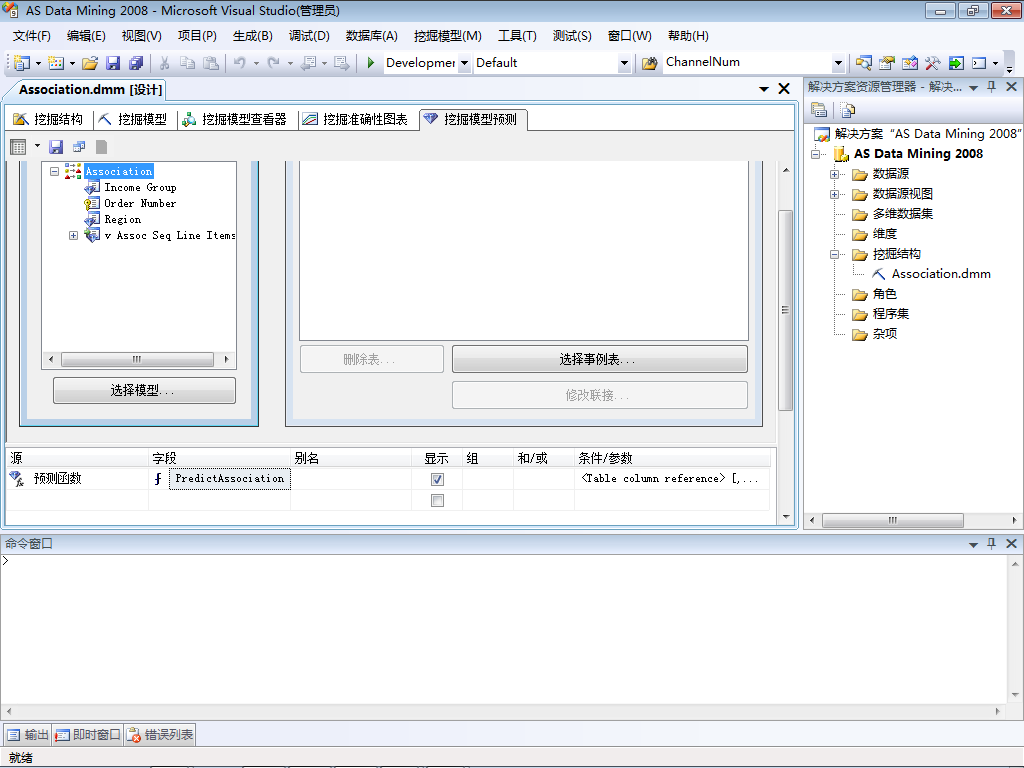Click the 选择模型... button
Screen dimensions: 1024x768
point(144,391)
